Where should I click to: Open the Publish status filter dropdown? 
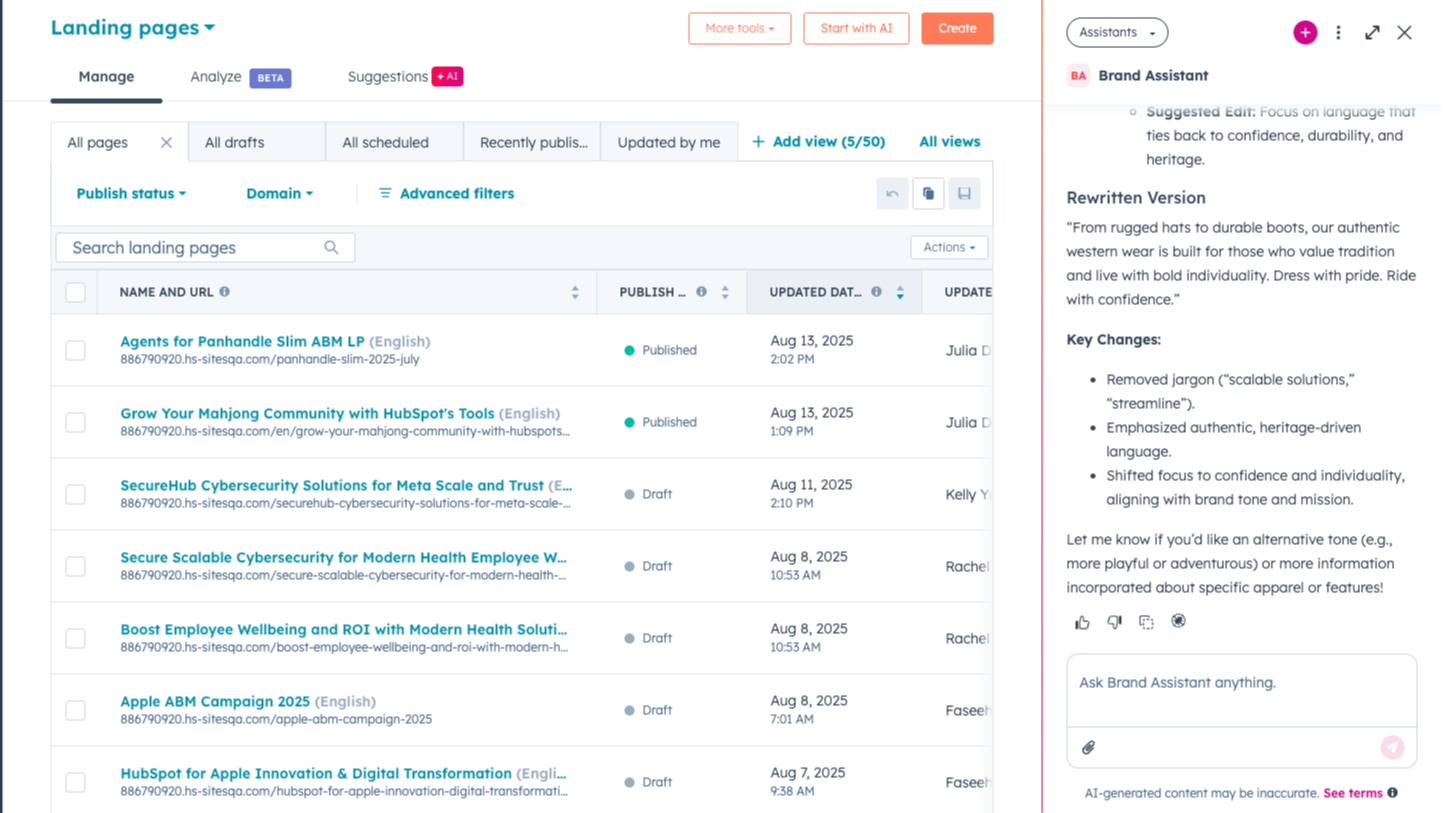tap(131, 193)
